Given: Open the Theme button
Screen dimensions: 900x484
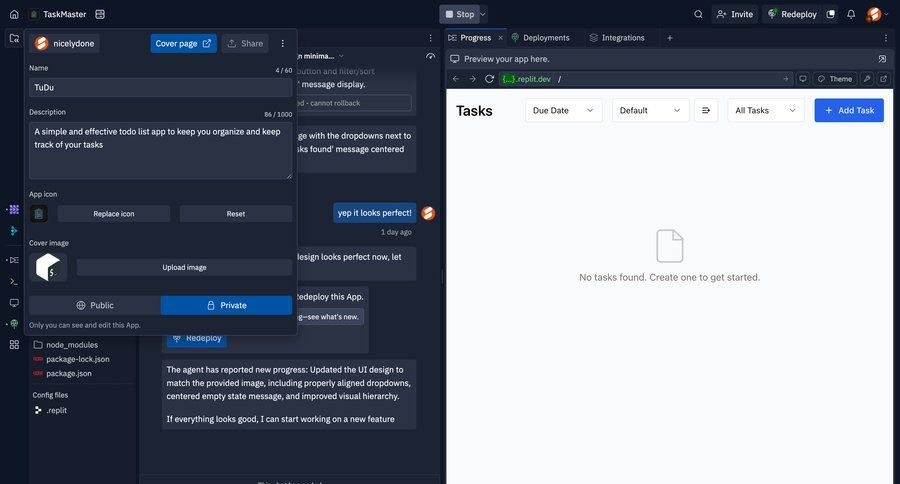Looking at the screenshot, I should (835, 79).
